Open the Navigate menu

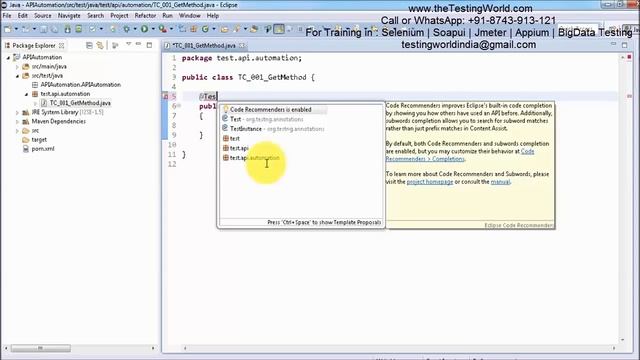coord(69,16)
